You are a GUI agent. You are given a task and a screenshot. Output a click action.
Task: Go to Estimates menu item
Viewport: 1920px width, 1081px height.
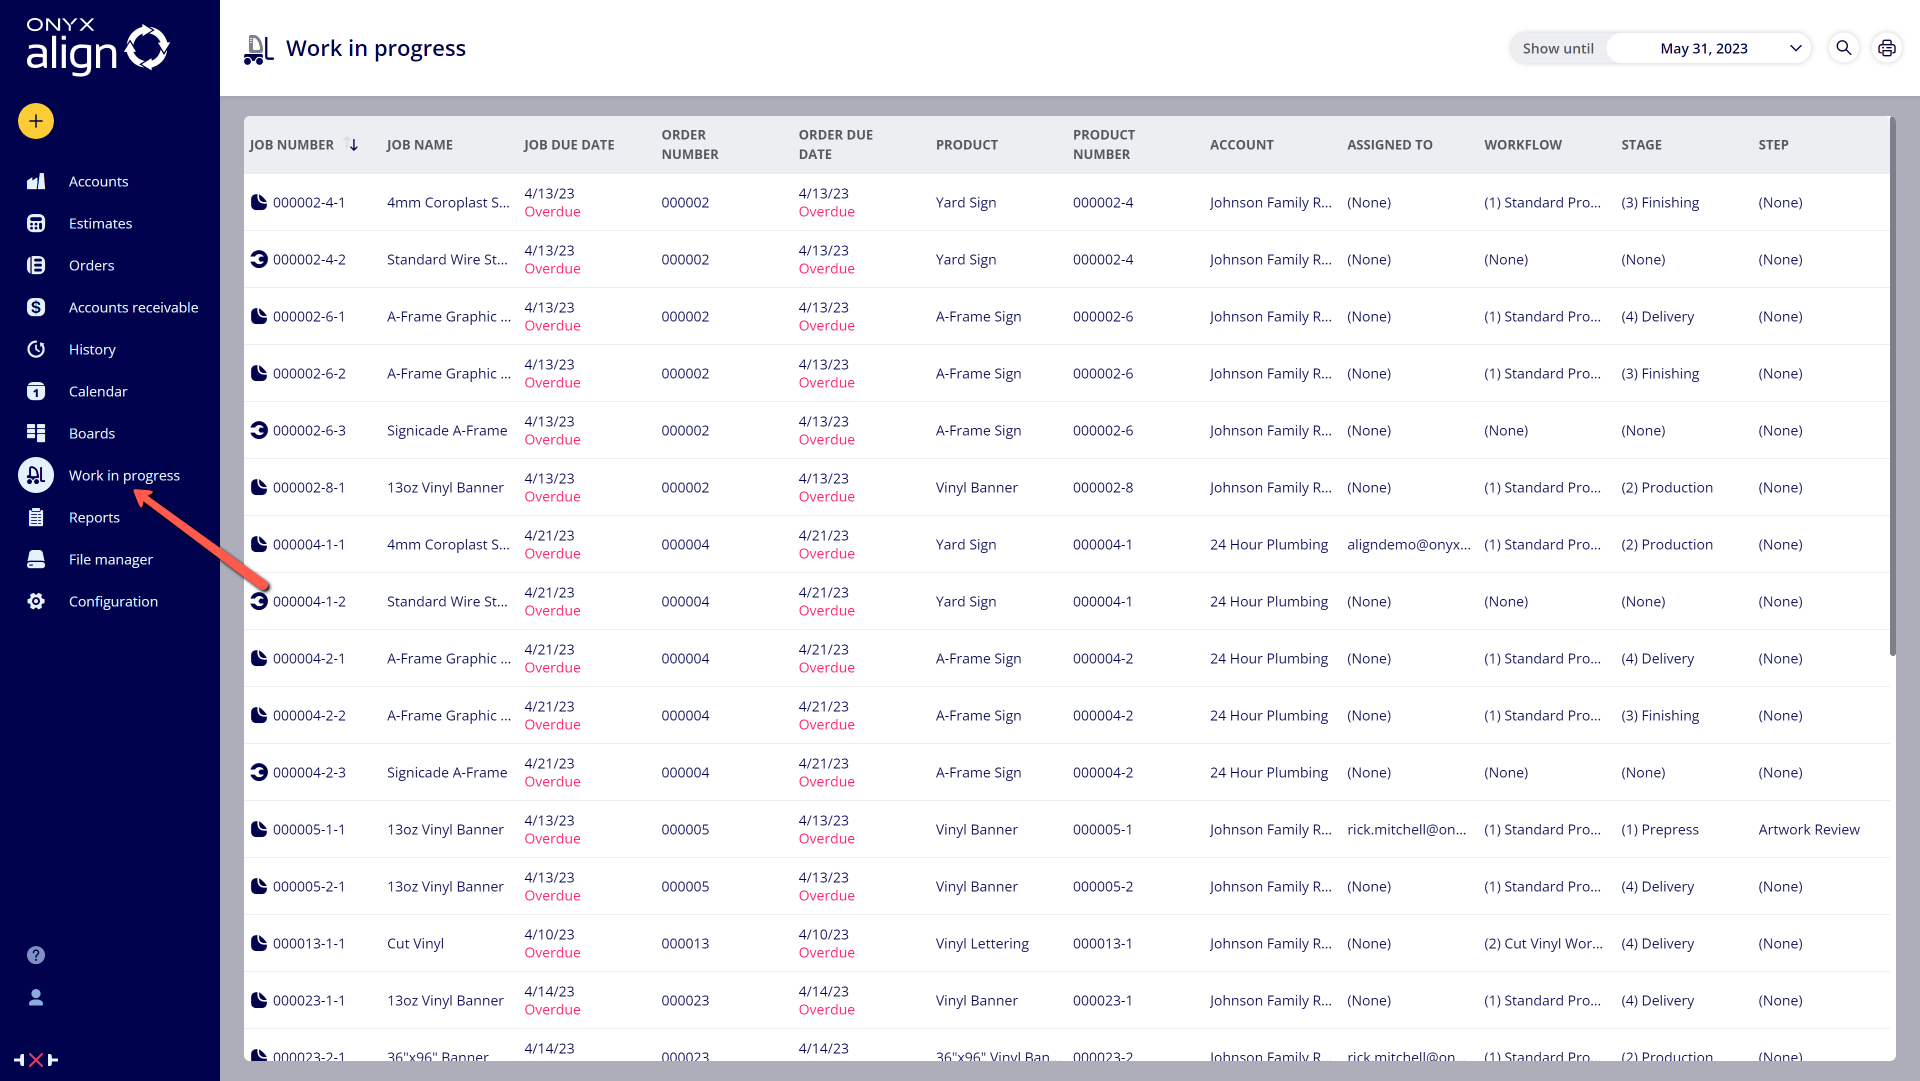100,223
